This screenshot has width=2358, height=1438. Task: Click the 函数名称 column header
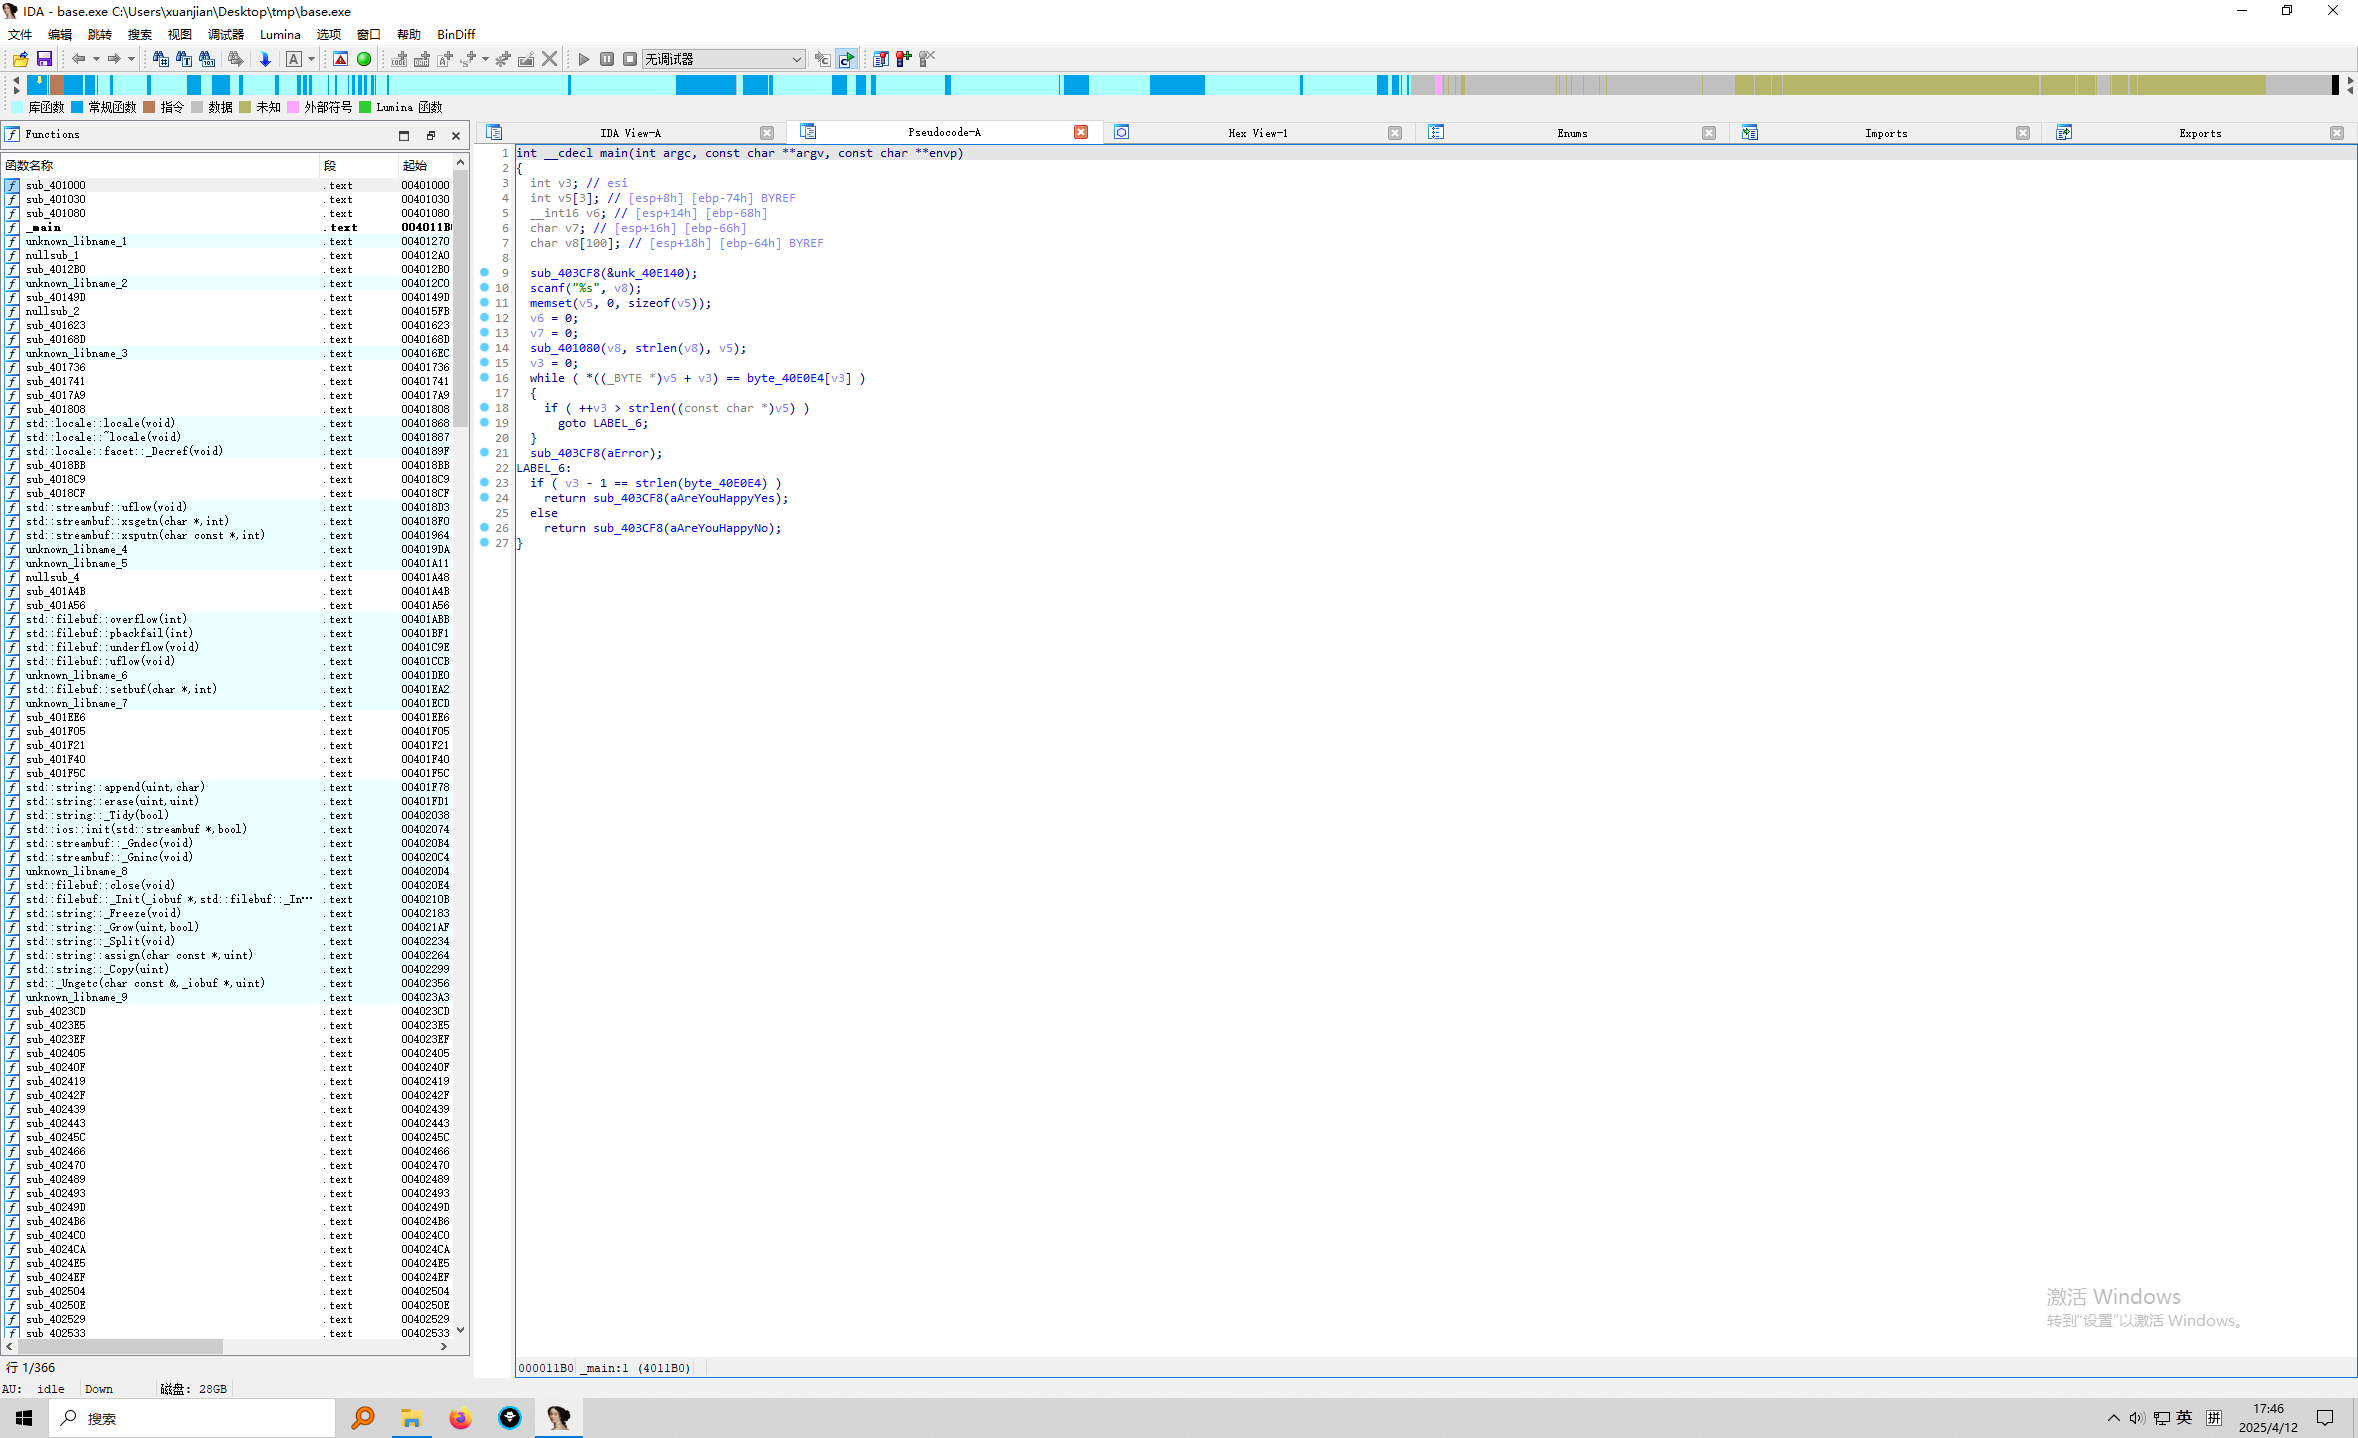(30, 165)
